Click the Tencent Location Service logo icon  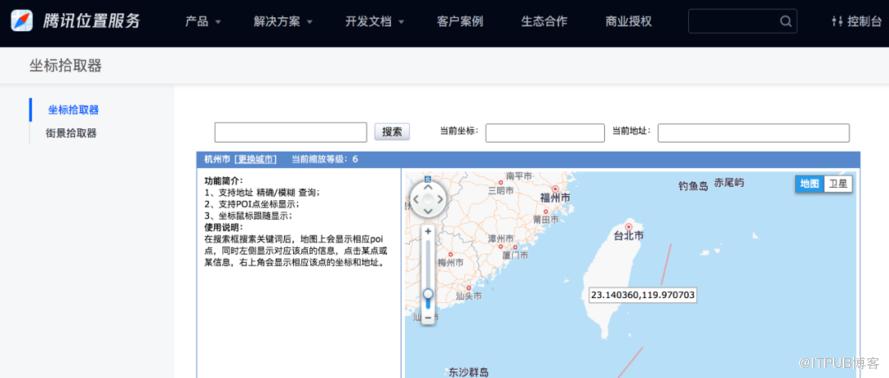(x=22, y=20)
